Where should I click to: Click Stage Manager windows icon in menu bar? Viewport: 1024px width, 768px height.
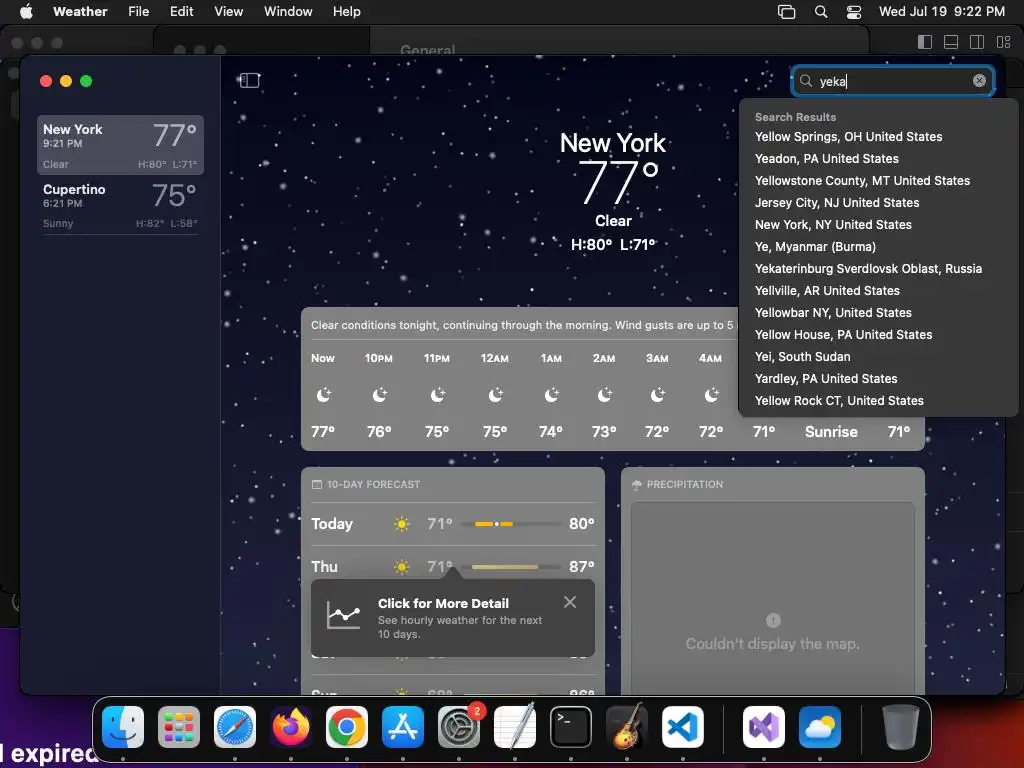786,11
